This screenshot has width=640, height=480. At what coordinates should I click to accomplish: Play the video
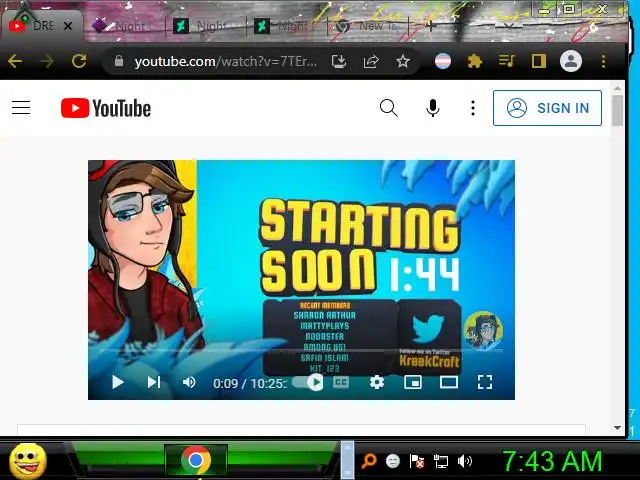click(x=118, y=382)
